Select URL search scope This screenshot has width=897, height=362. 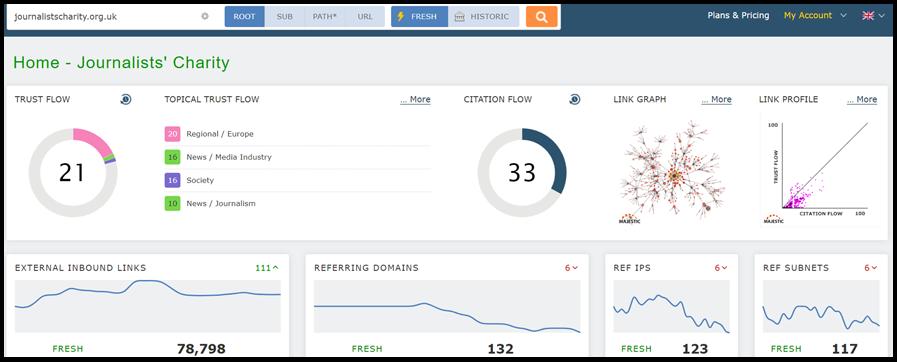click(365, 17)
